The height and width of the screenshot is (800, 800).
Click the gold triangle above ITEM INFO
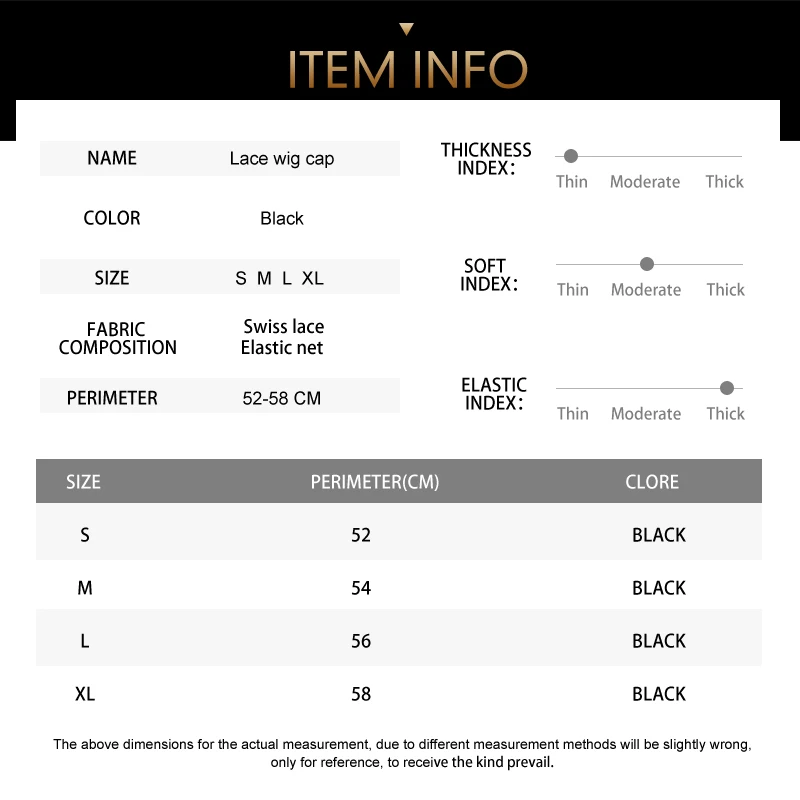coord(406,29)
